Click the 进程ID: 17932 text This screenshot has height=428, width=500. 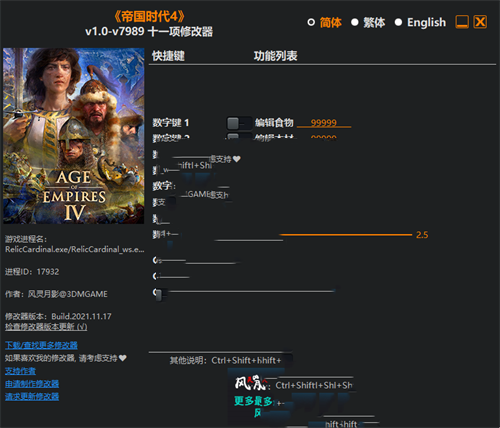32,272
